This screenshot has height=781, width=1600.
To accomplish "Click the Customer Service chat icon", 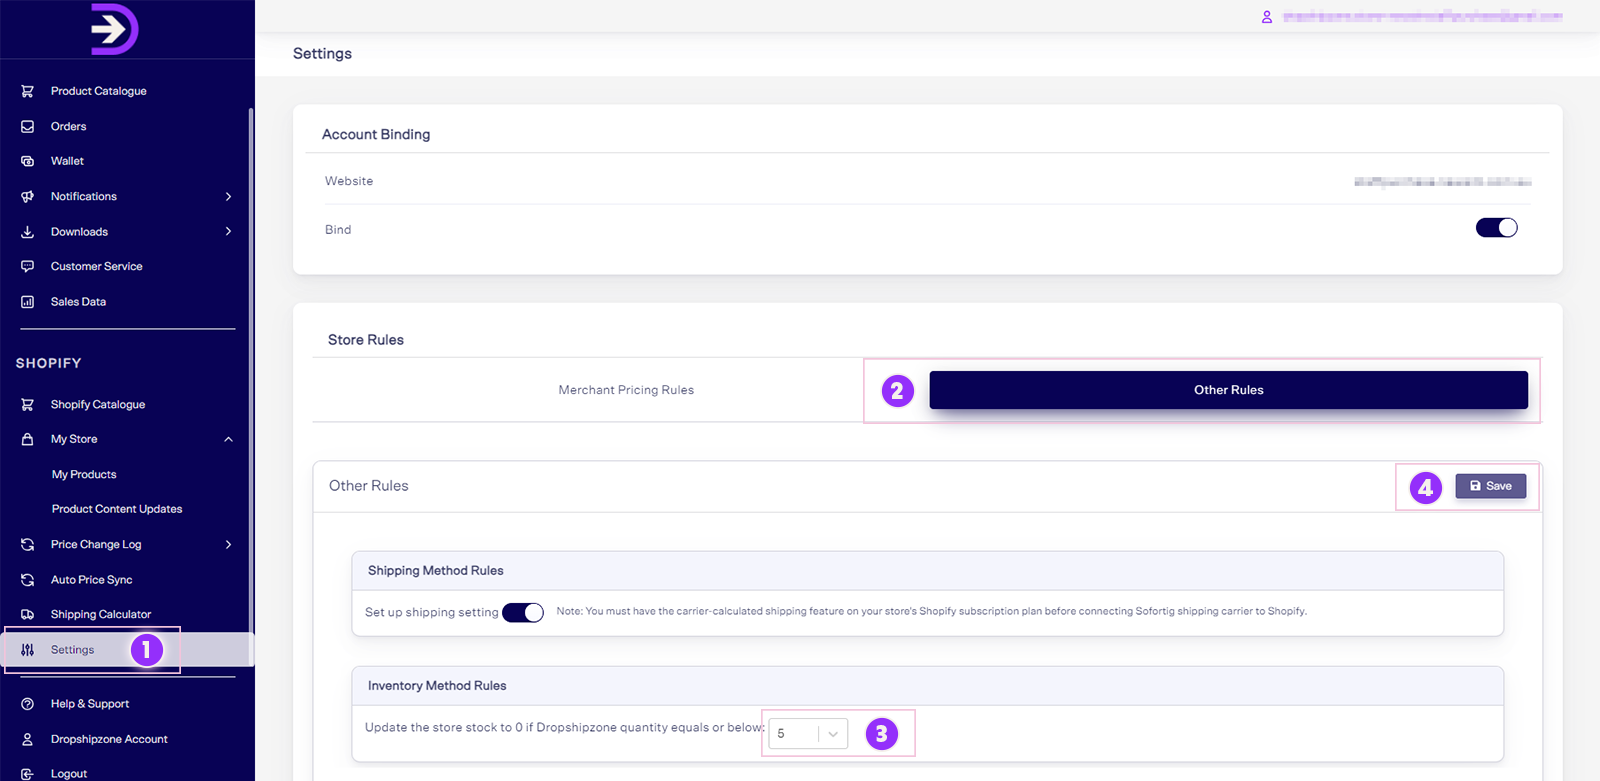I will coord(28,267).
